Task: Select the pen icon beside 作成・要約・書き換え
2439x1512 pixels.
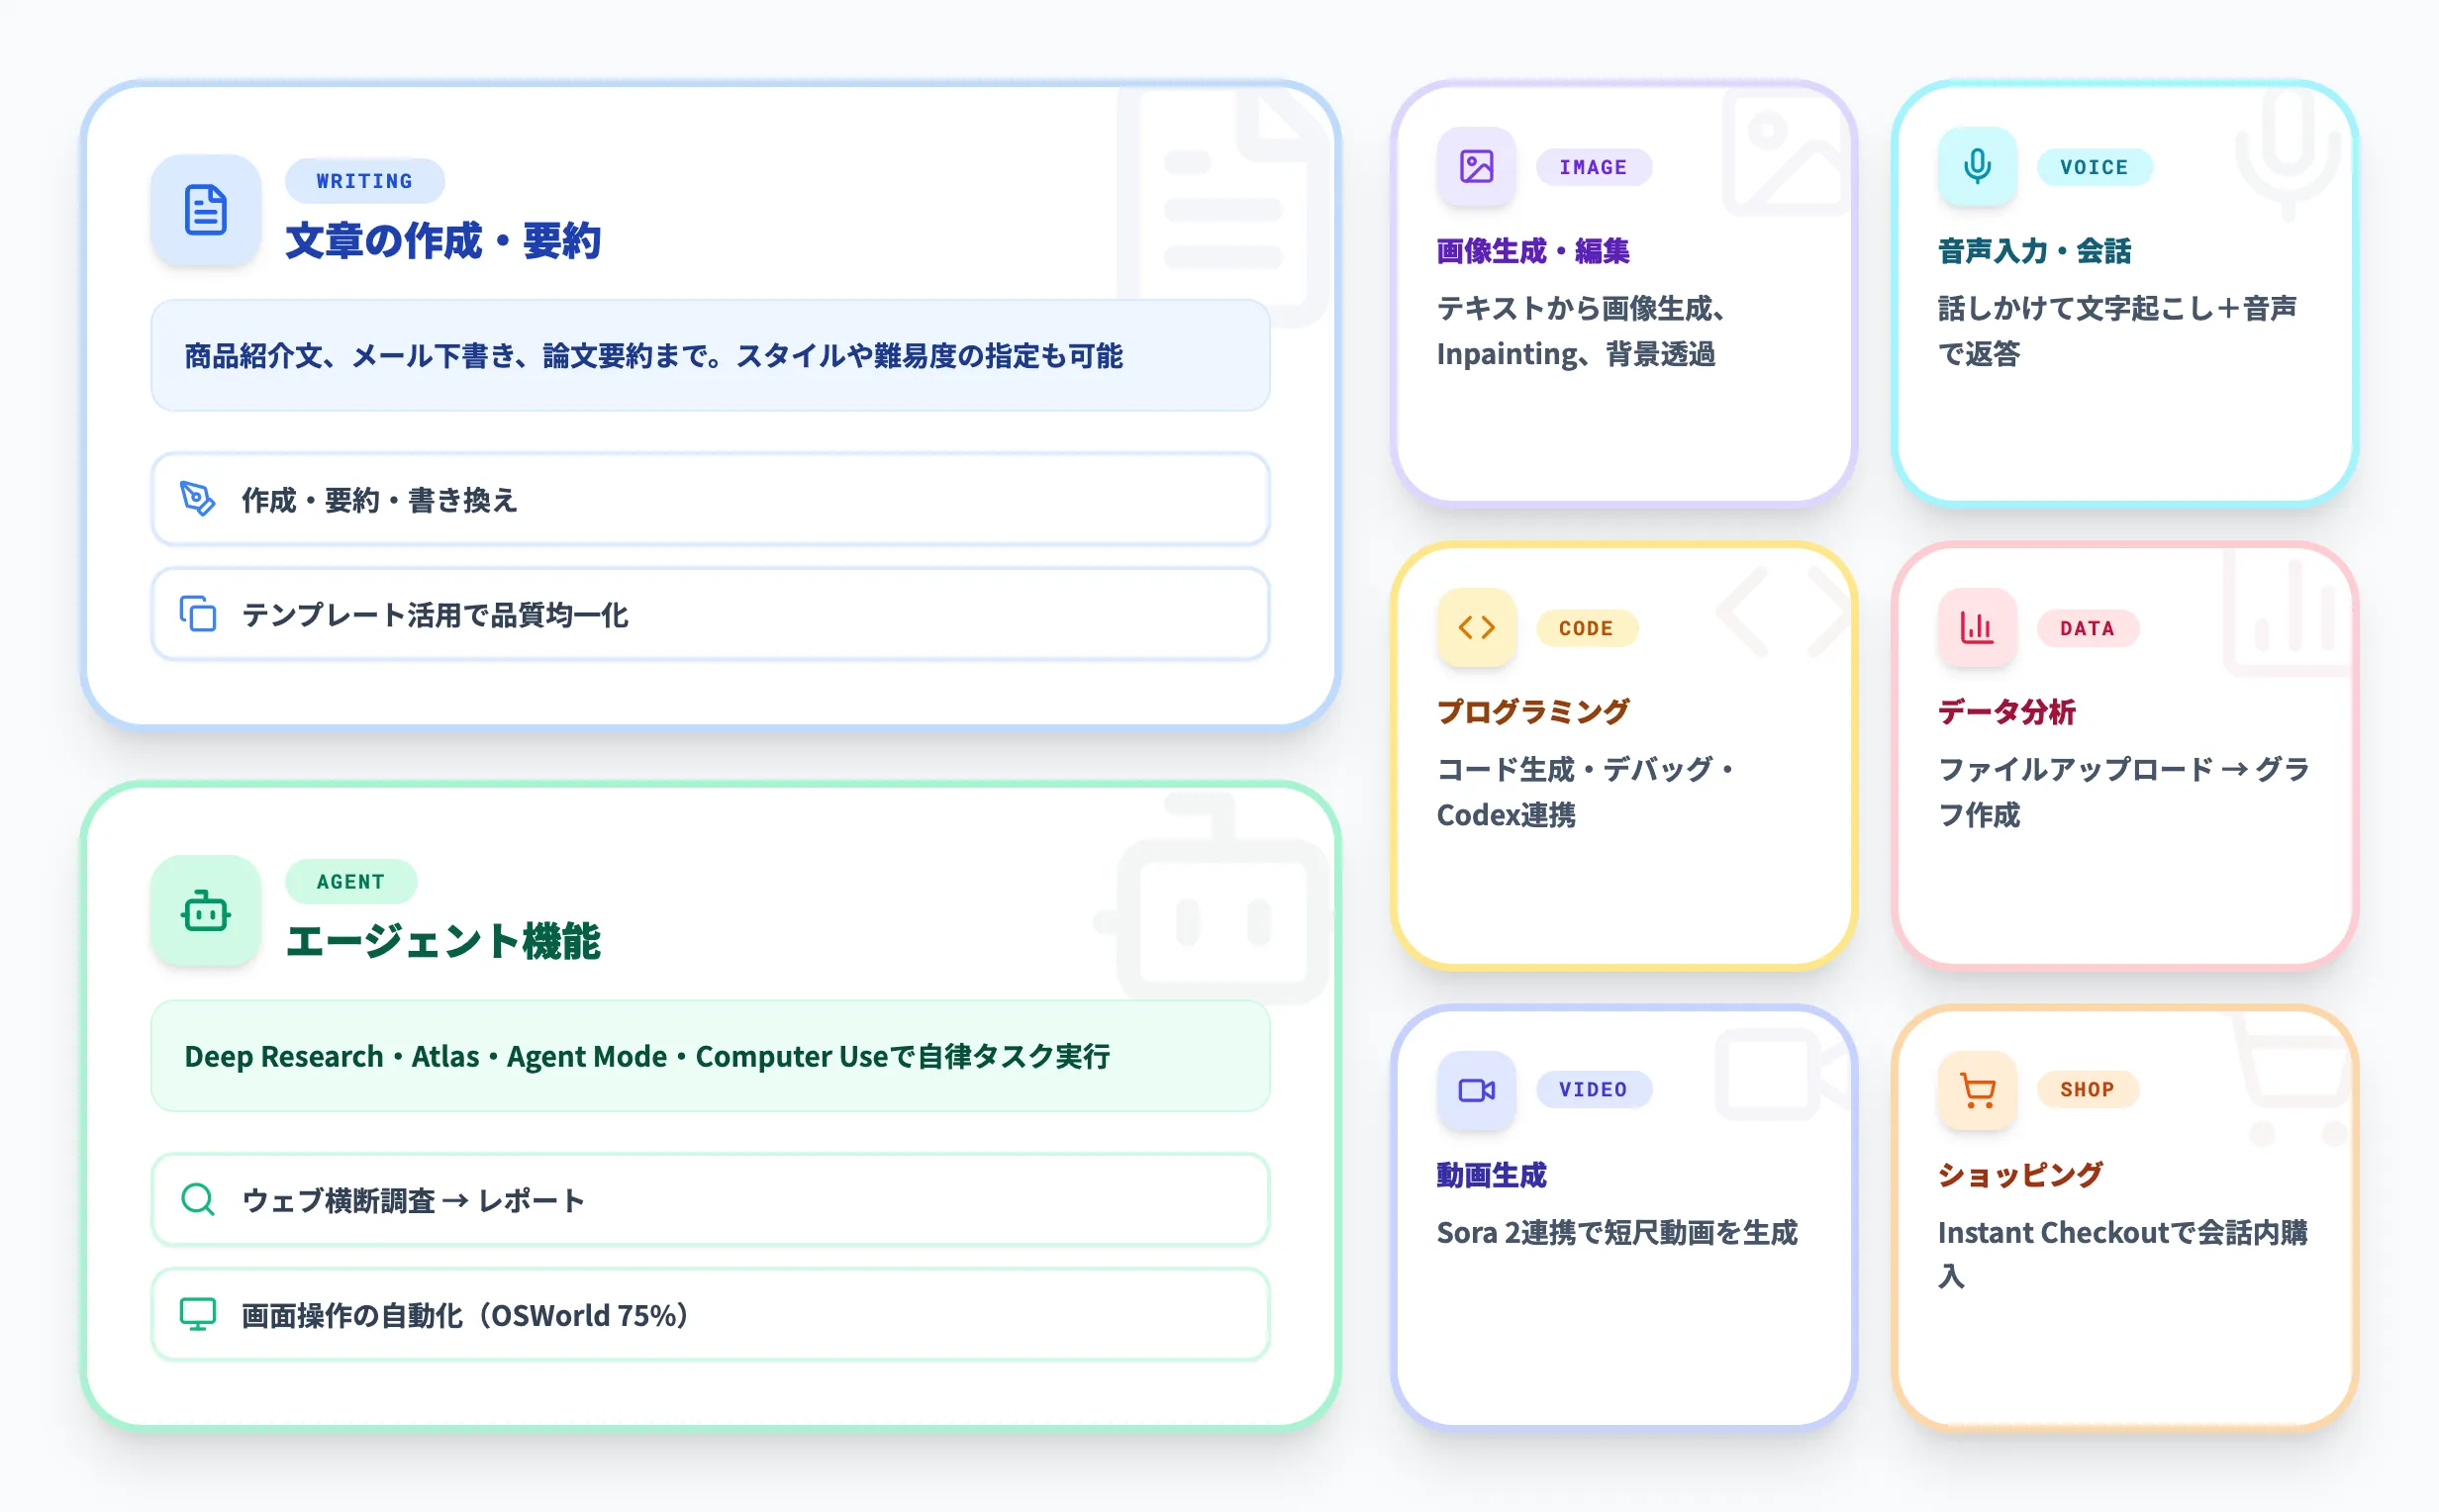Action: pyautogui.click(x=200, y=501)
